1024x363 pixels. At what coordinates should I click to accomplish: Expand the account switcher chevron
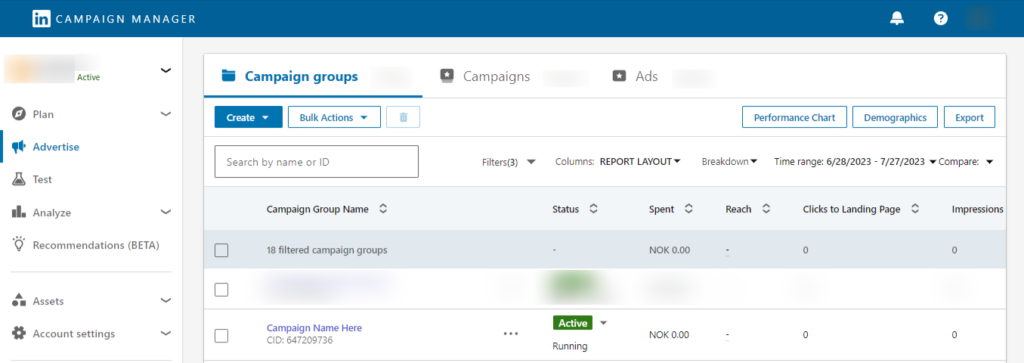click(x=166, y=70)
